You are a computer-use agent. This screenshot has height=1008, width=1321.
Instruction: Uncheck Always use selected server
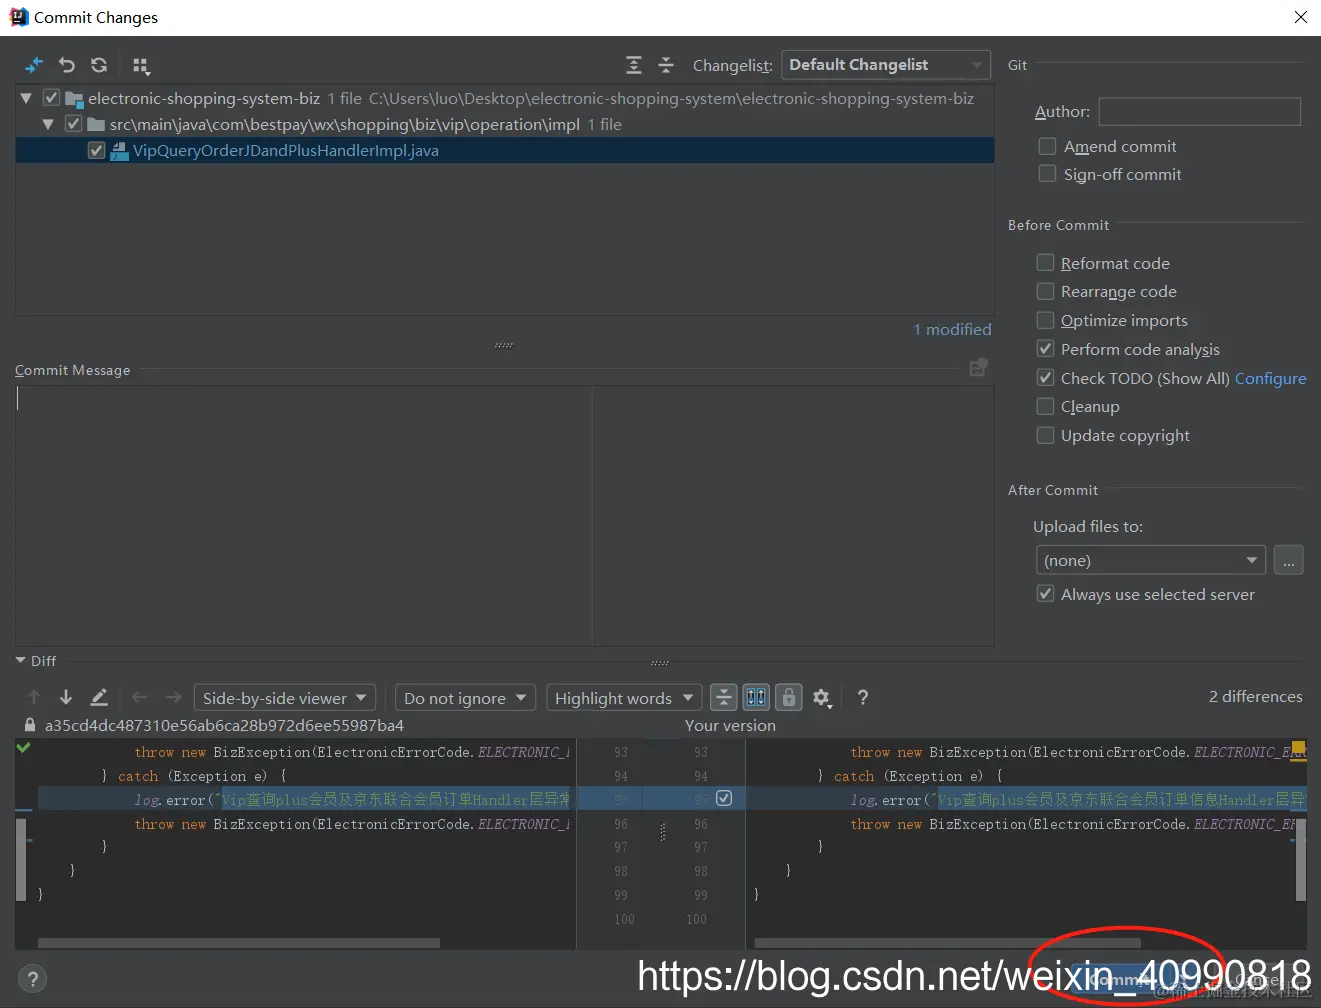(x=1045, y=594)
